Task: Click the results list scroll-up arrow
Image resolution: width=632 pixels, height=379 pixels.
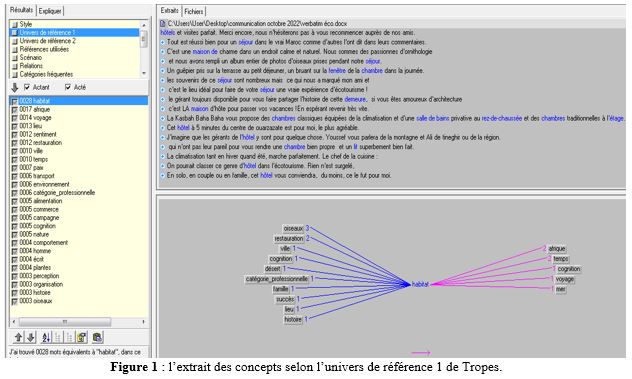Action: coord(144,25)
